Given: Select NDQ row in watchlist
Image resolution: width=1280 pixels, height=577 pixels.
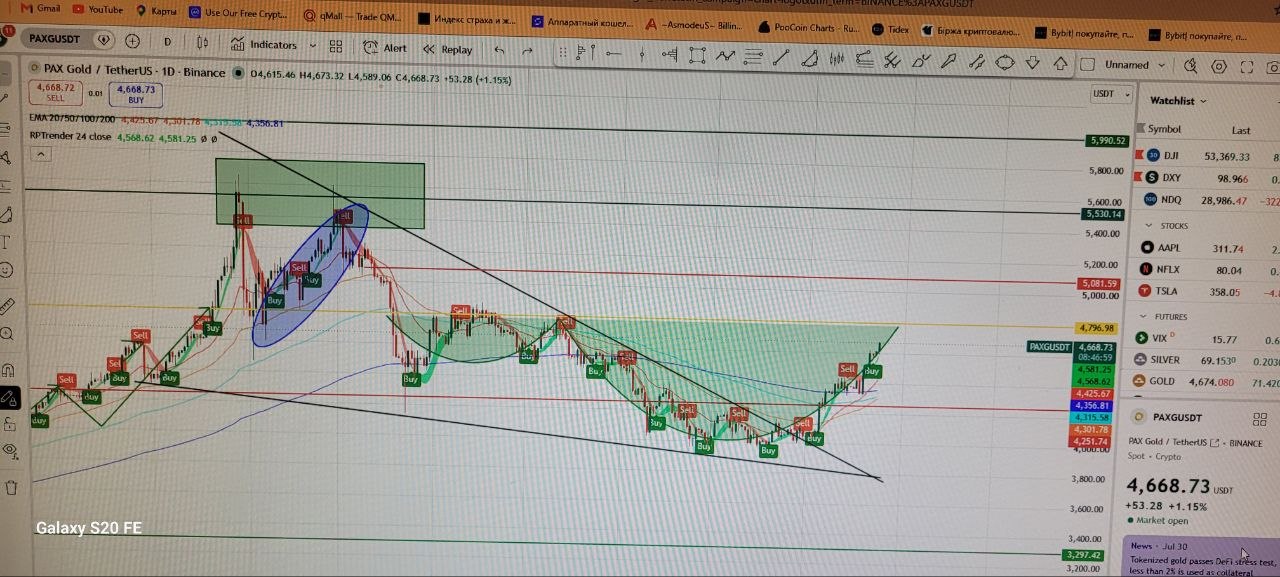Looking at the screenshot, I should (1207, 200).
